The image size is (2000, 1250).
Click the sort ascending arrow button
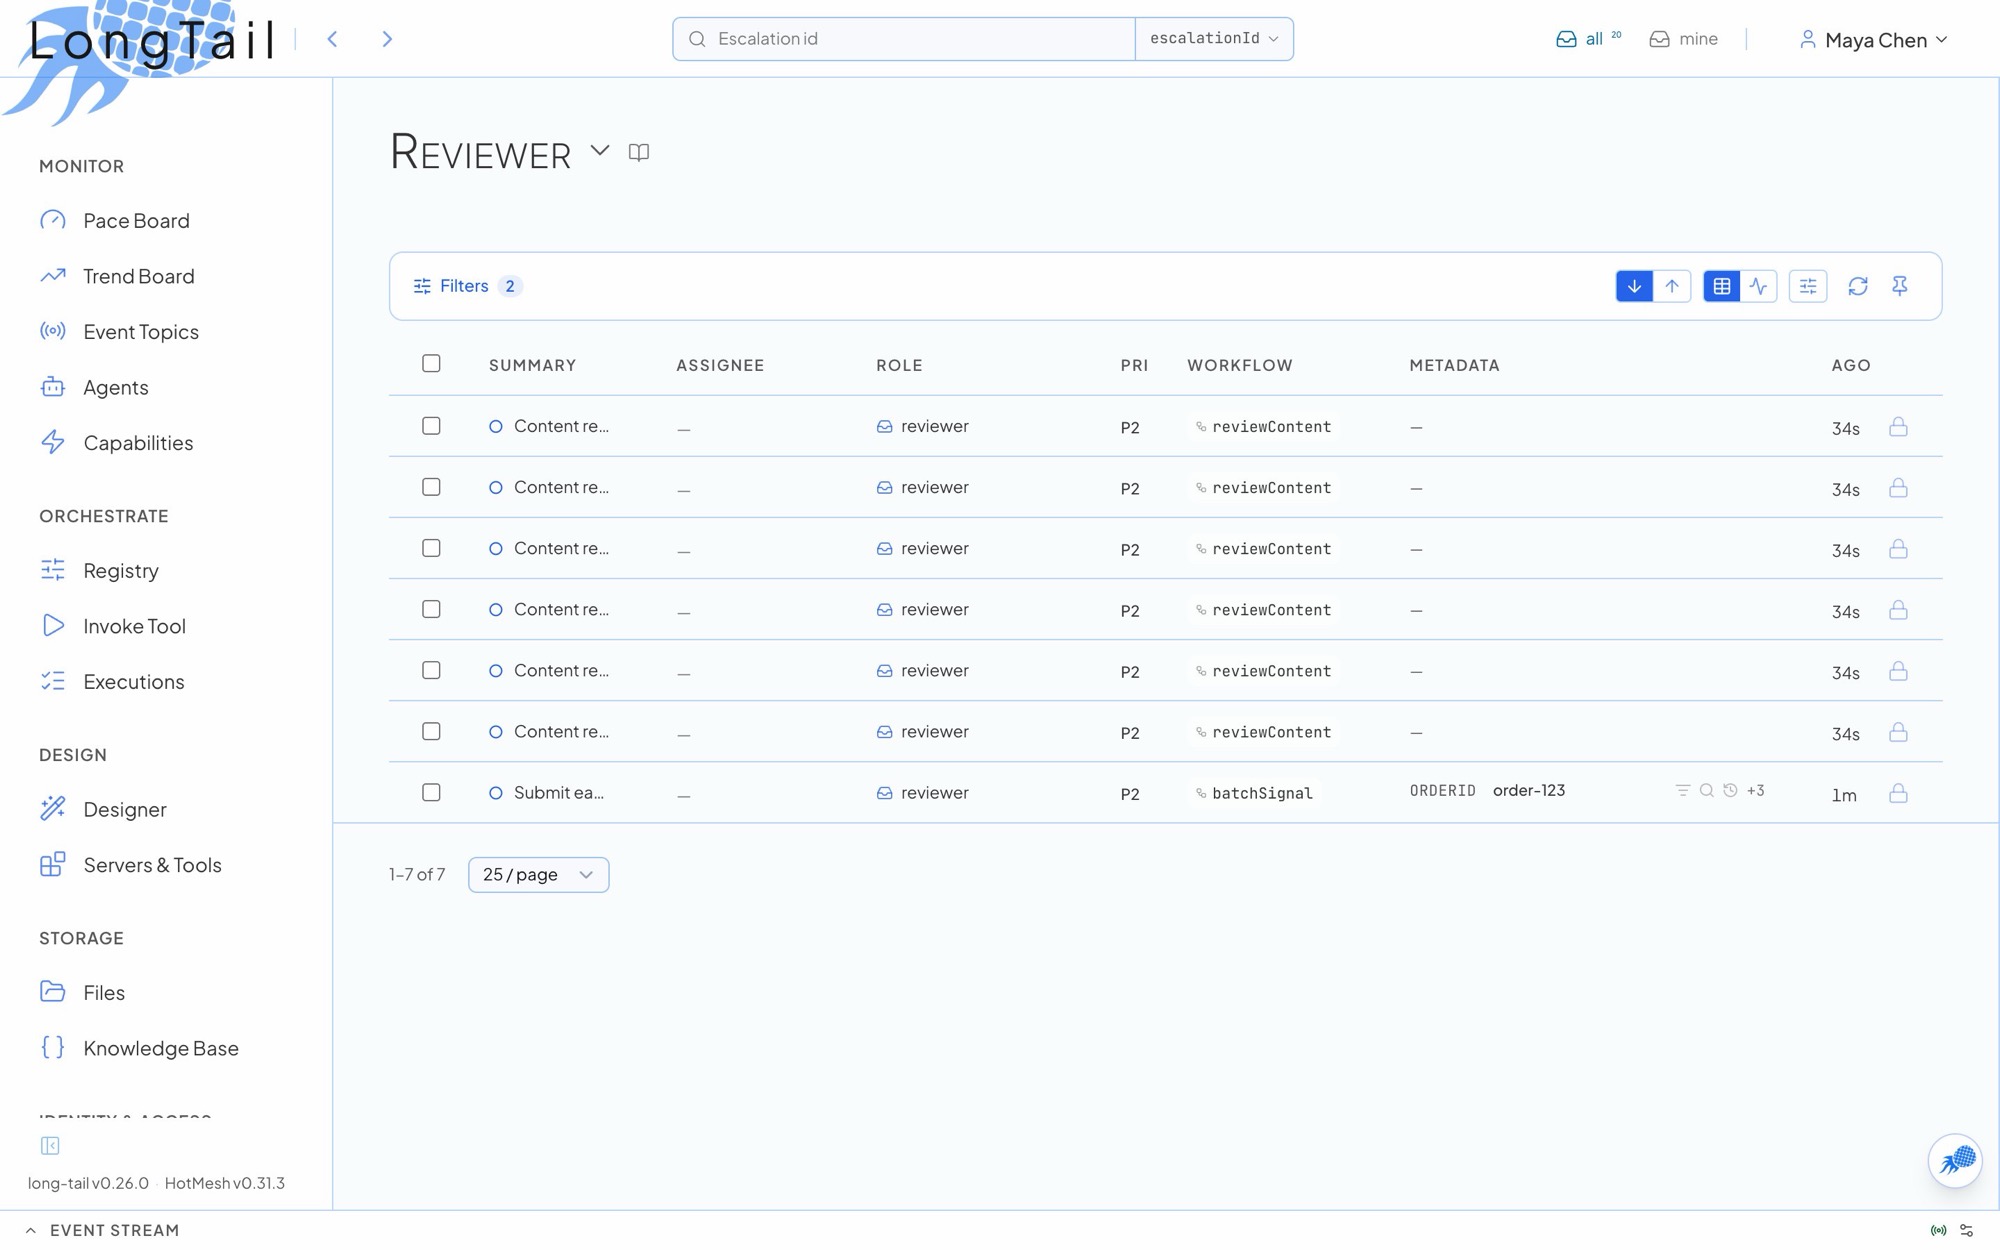point(1672,286)
